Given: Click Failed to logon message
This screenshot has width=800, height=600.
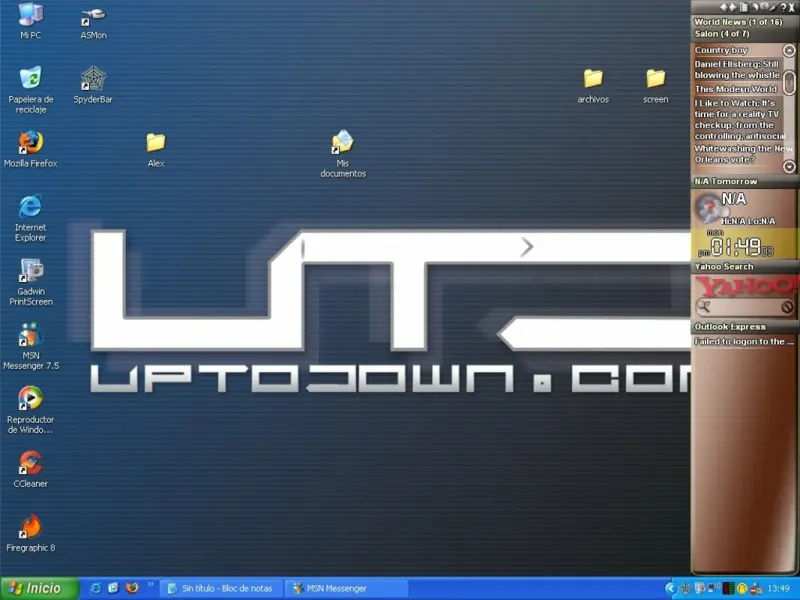Looking at the screenshot, I should [744, 341].
